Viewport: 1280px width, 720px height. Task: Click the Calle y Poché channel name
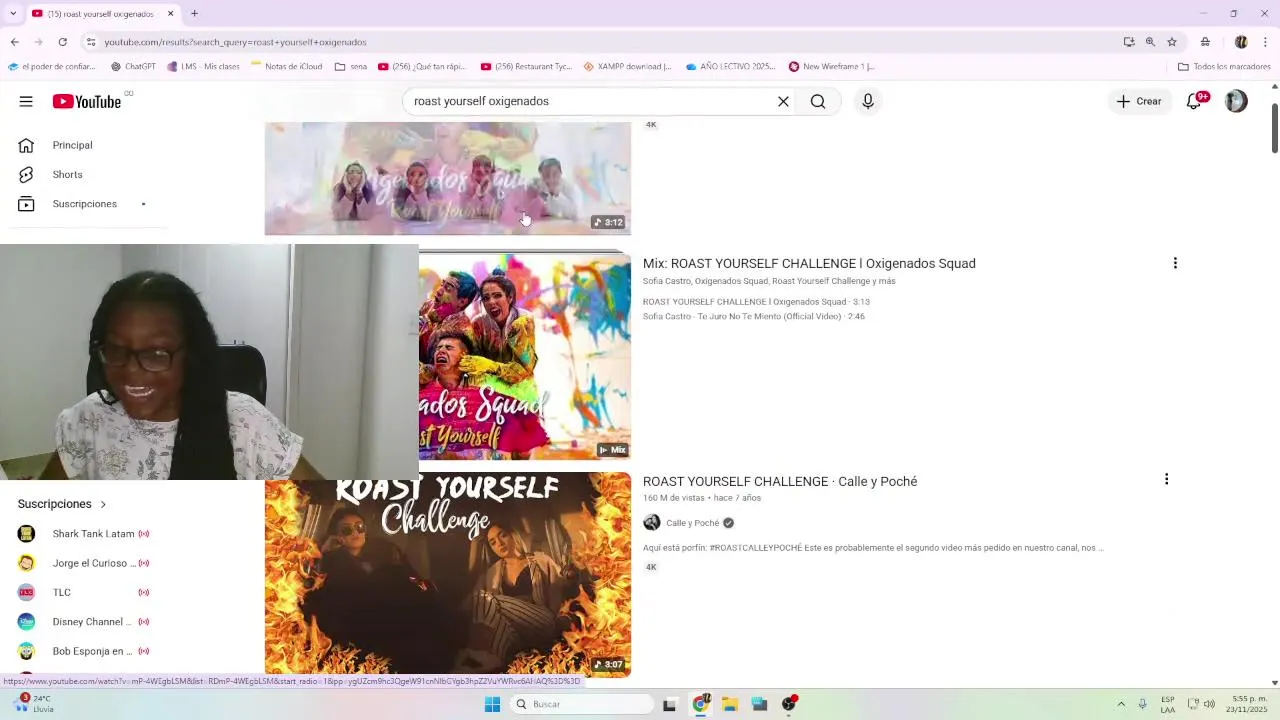coord(693,523)
